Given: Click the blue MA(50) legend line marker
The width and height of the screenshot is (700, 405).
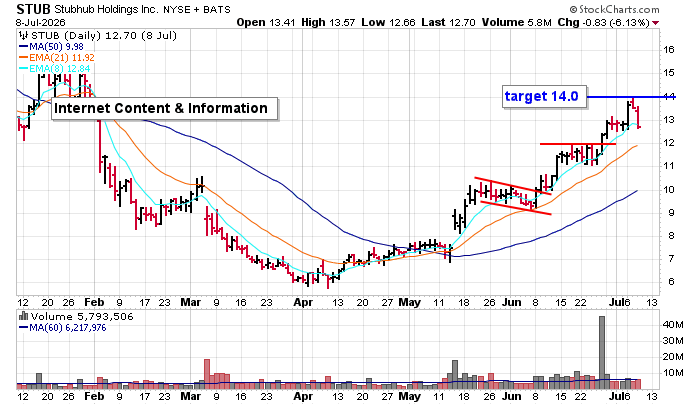Looking at the screenshot, I should coord(23,47).
